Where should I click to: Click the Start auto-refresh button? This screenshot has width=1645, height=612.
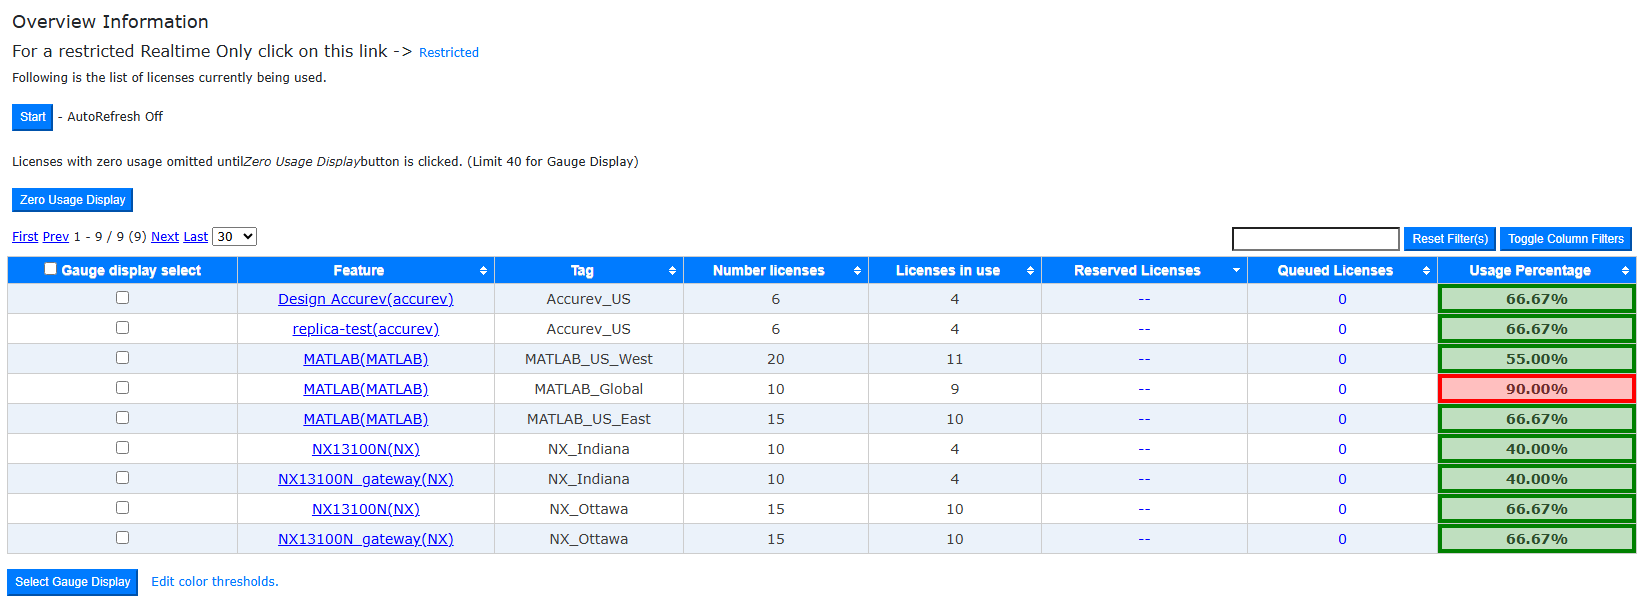tap(32, 117)
